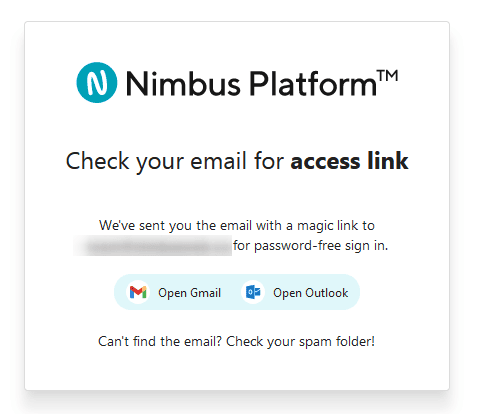
Task: Click the "Check your email for" heading
Action: [175, 162]
